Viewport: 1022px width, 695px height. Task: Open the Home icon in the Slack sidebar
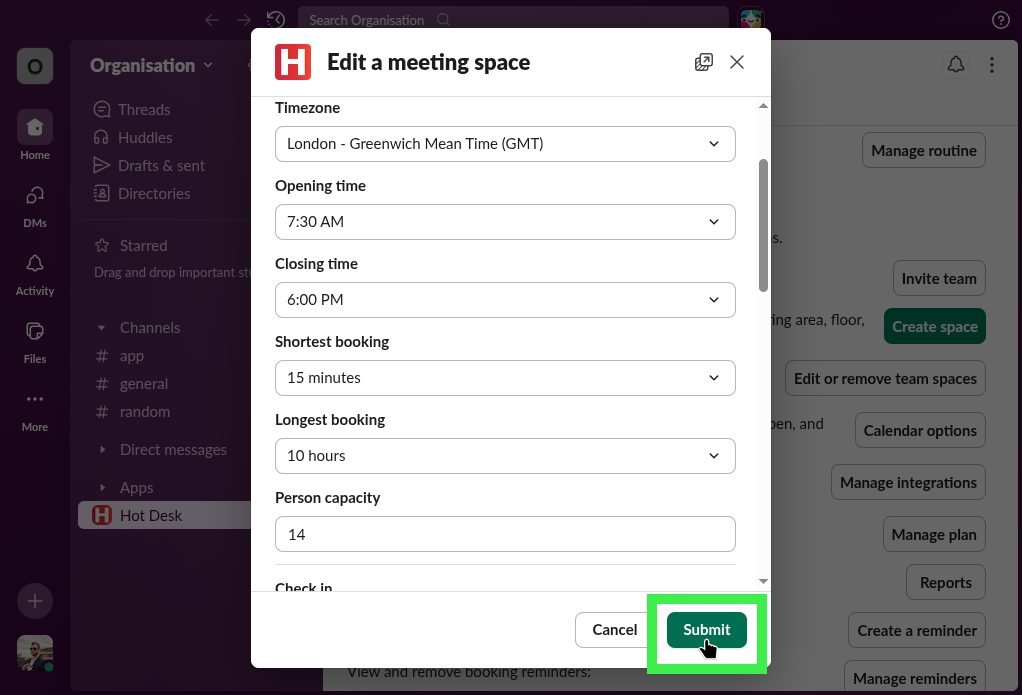coord(34,135)
